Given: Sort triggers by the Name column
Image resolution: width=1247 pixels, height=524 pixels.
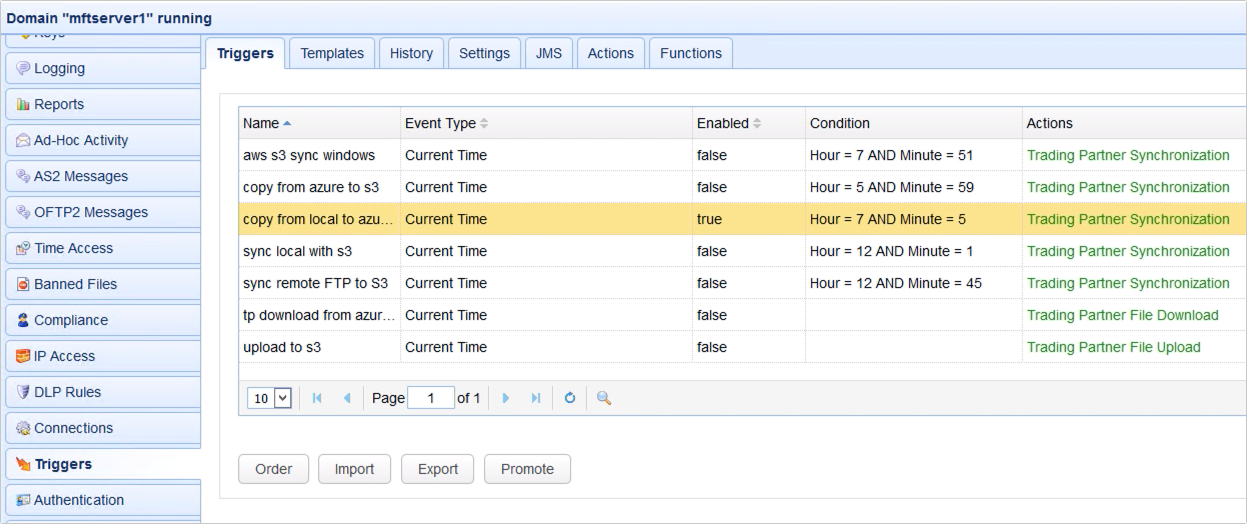Looking at the screenshot, I should (x=262, y=123).
